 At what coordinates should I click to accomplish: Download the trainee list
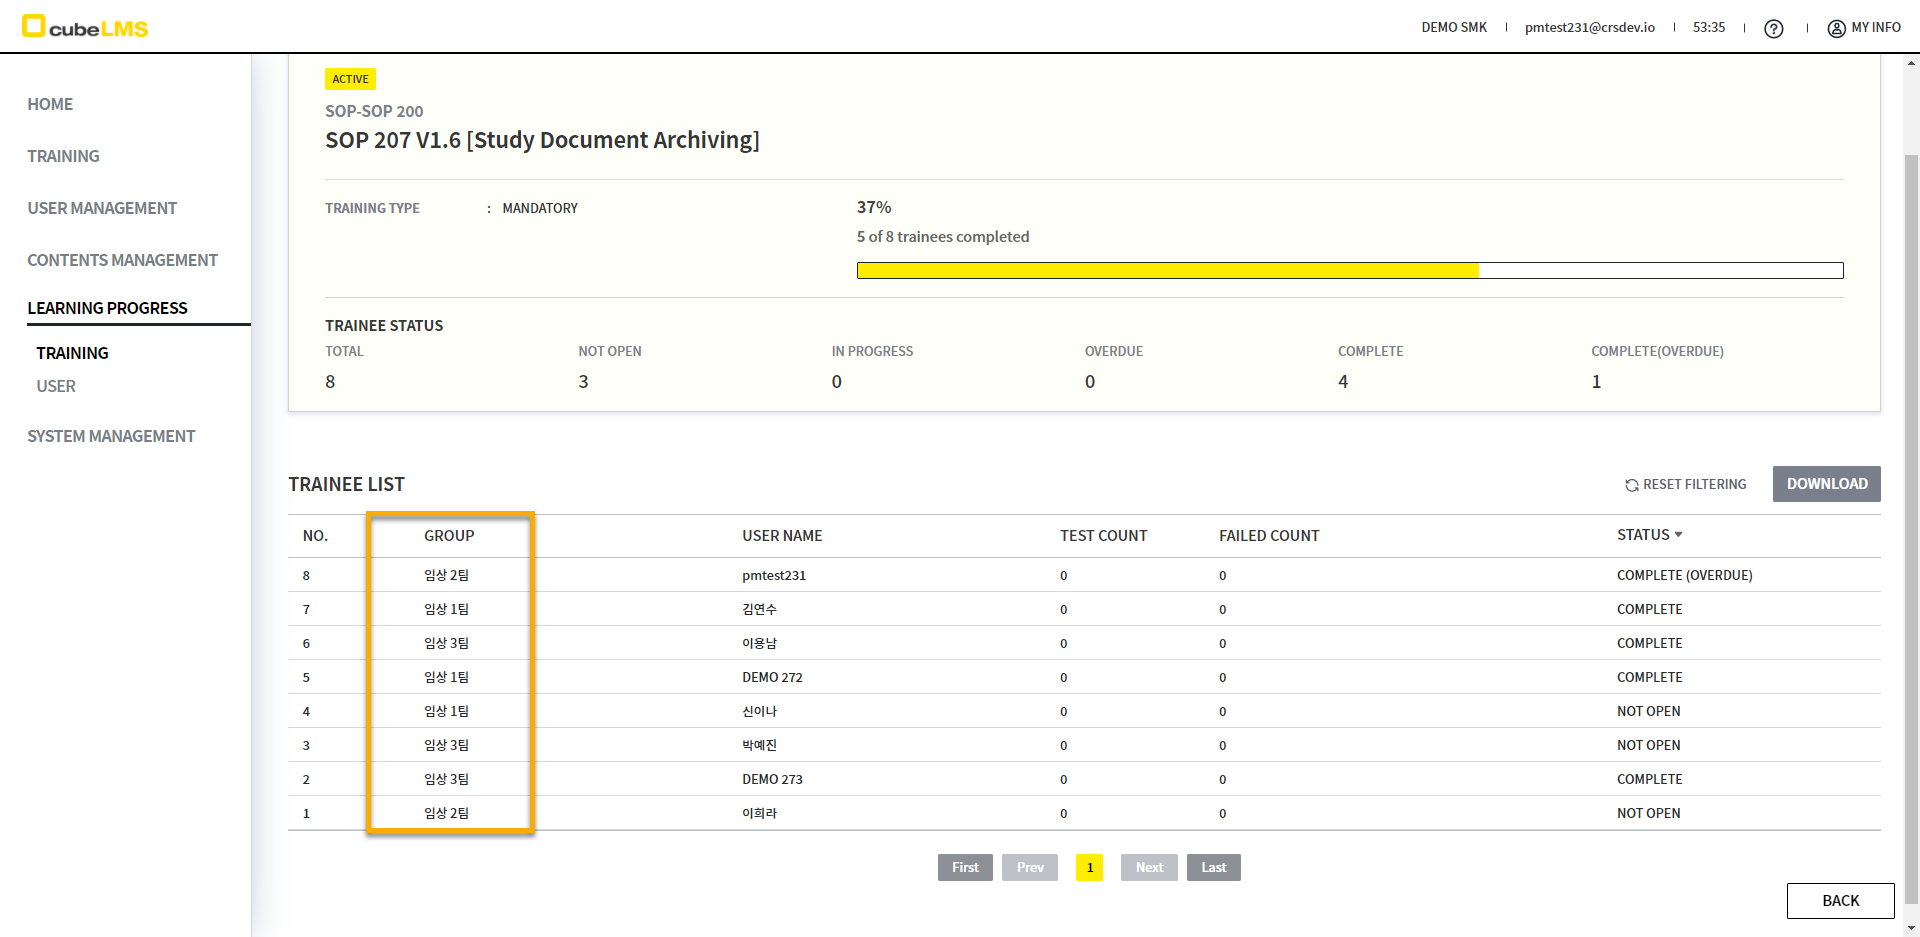click(1826, 484)
